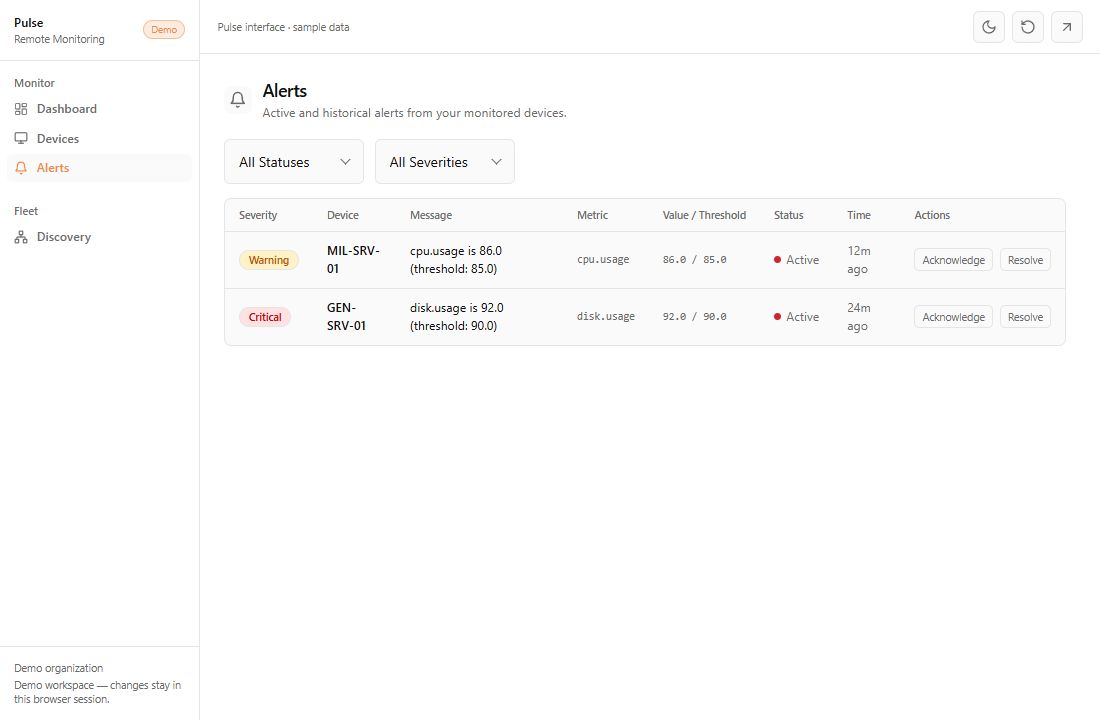Viewport: 1100px width, 720px height.
Task: Click the value '92.0 / 90.0'
Action: [695, 316]
